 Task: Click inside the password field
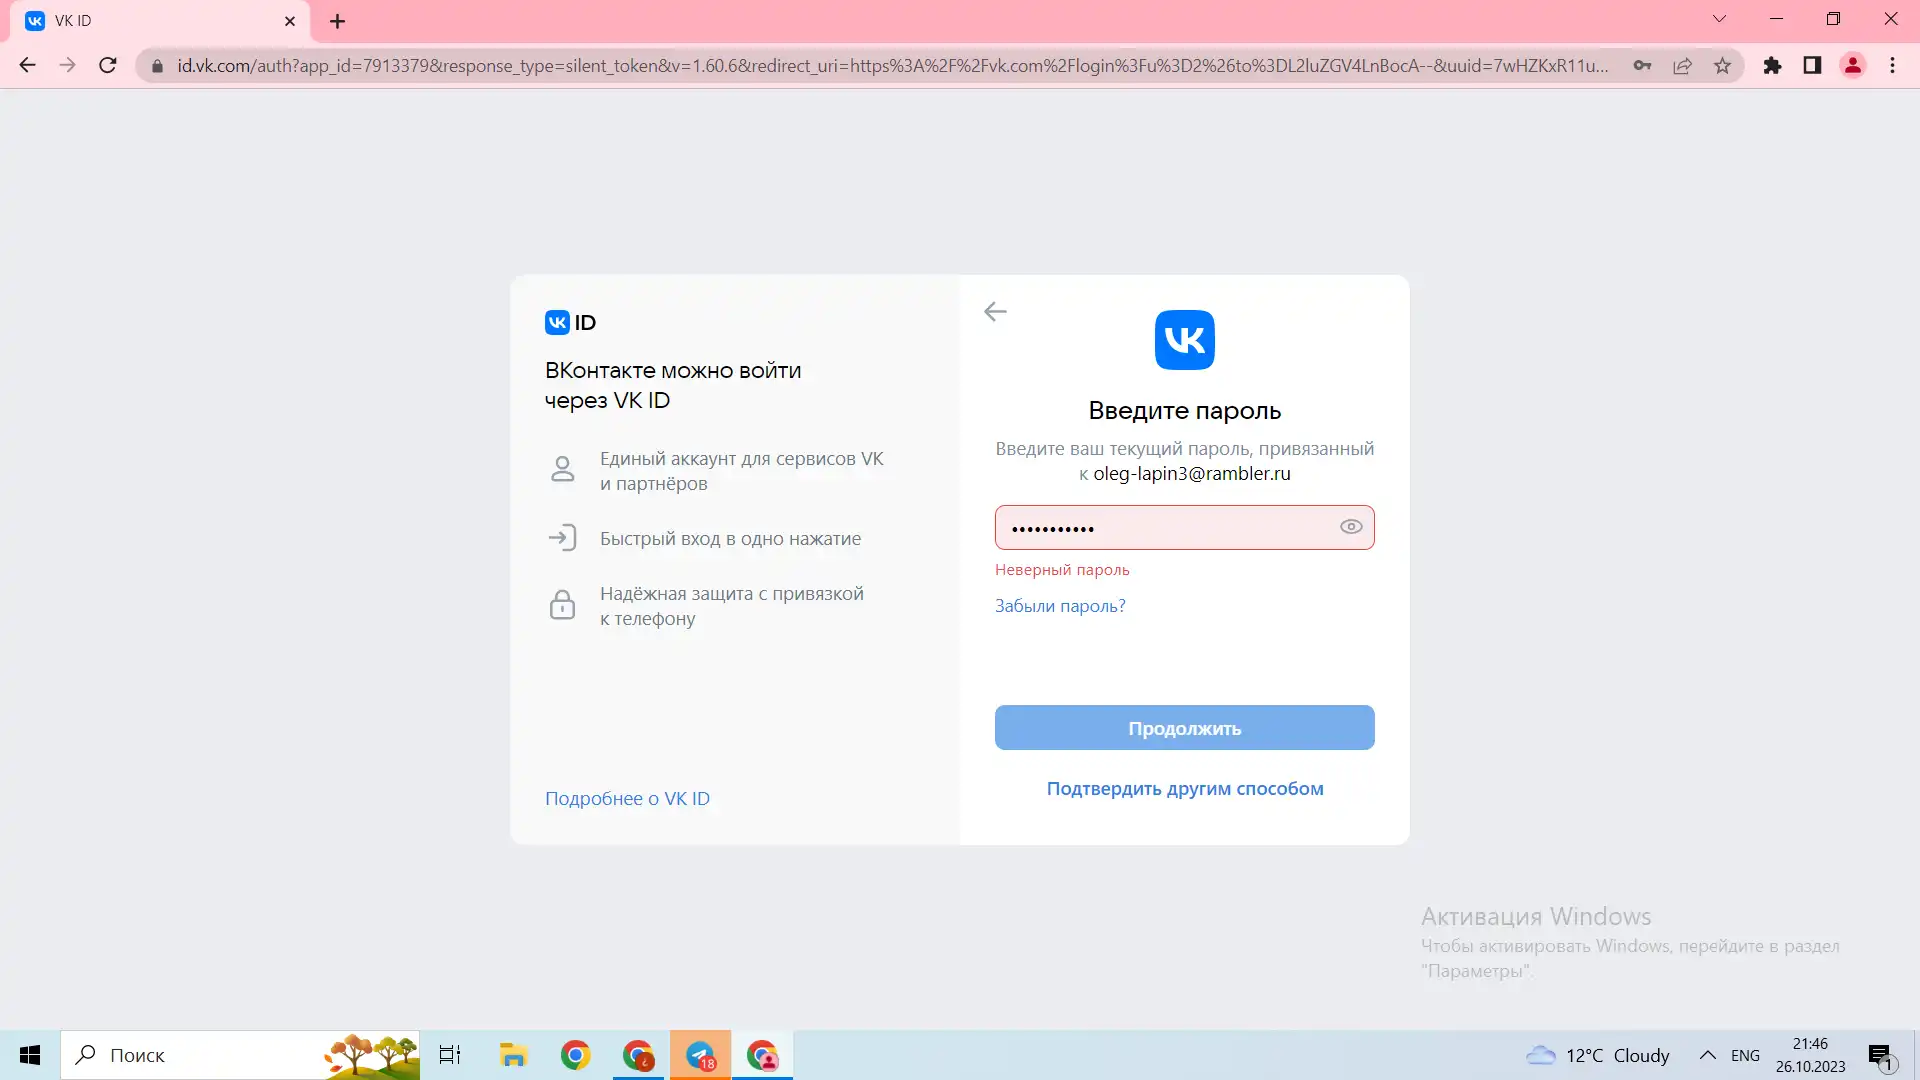click(x=1185, y=527)
